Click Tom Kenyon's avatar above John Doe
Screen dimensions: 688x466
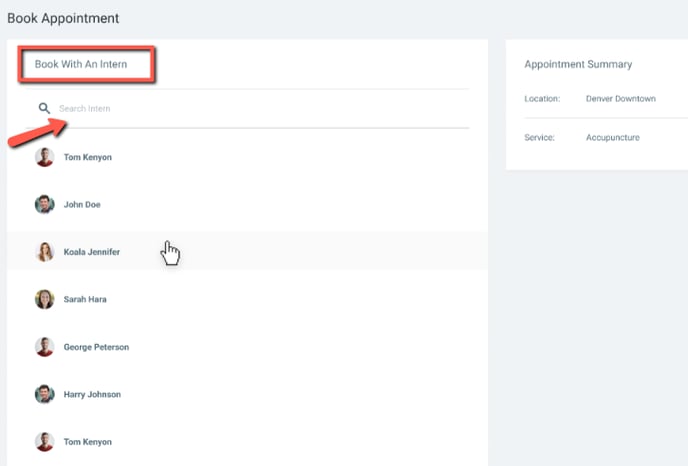coord(45,157)
